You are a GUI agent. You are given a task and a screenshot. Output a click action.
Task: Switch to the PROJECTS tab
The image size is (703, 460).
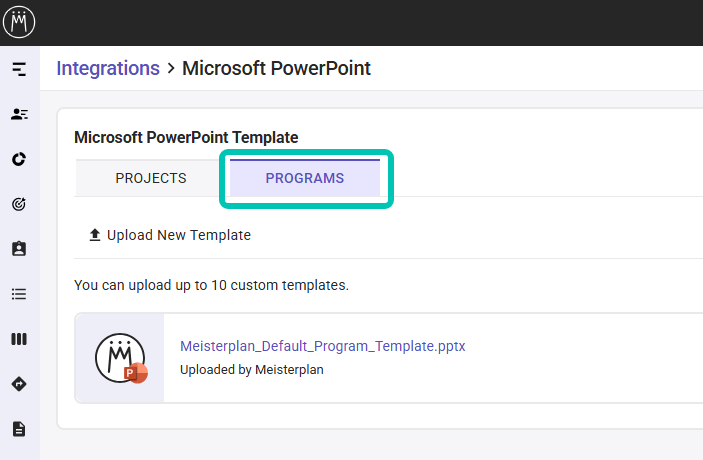pos(151,178)
